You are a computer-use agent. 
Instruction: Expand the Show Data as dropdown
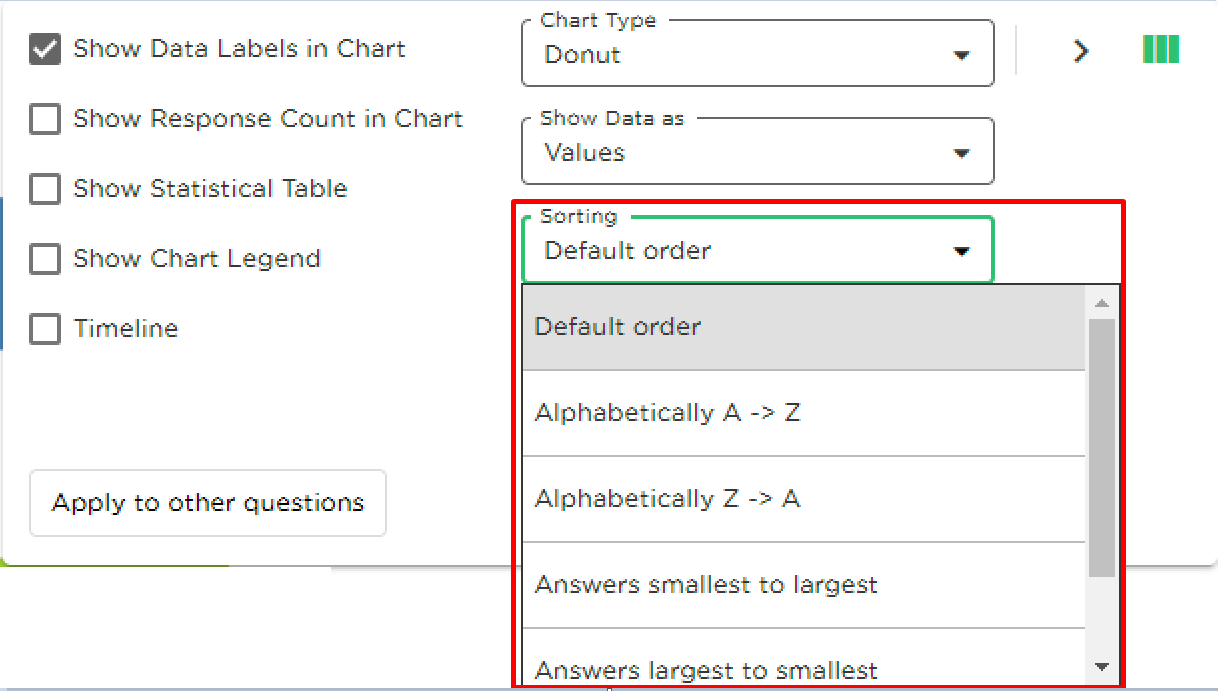[758, 151]
